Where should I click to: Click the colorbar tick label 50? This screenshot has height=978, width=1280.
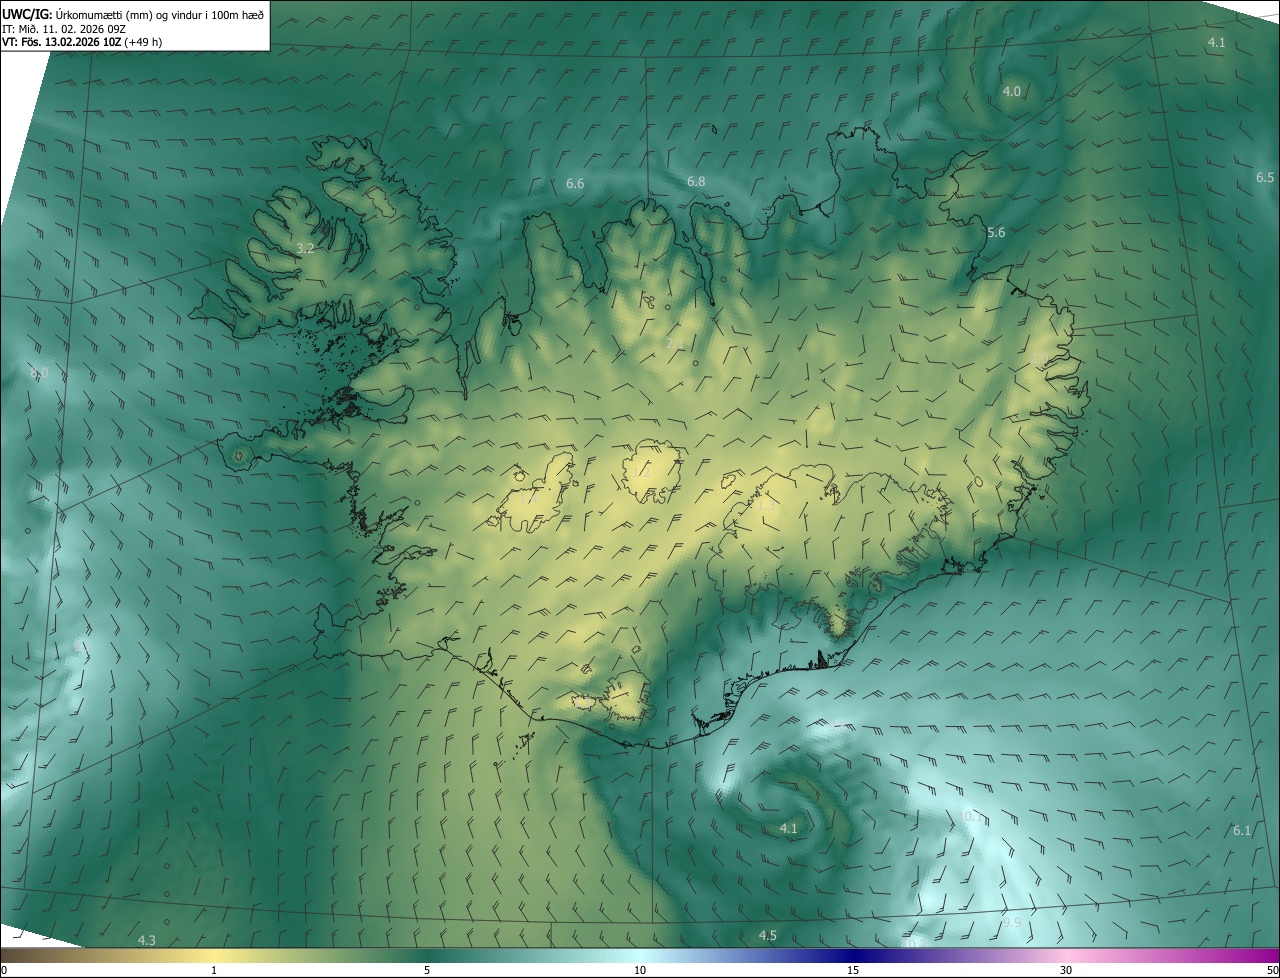(1272, 970)
